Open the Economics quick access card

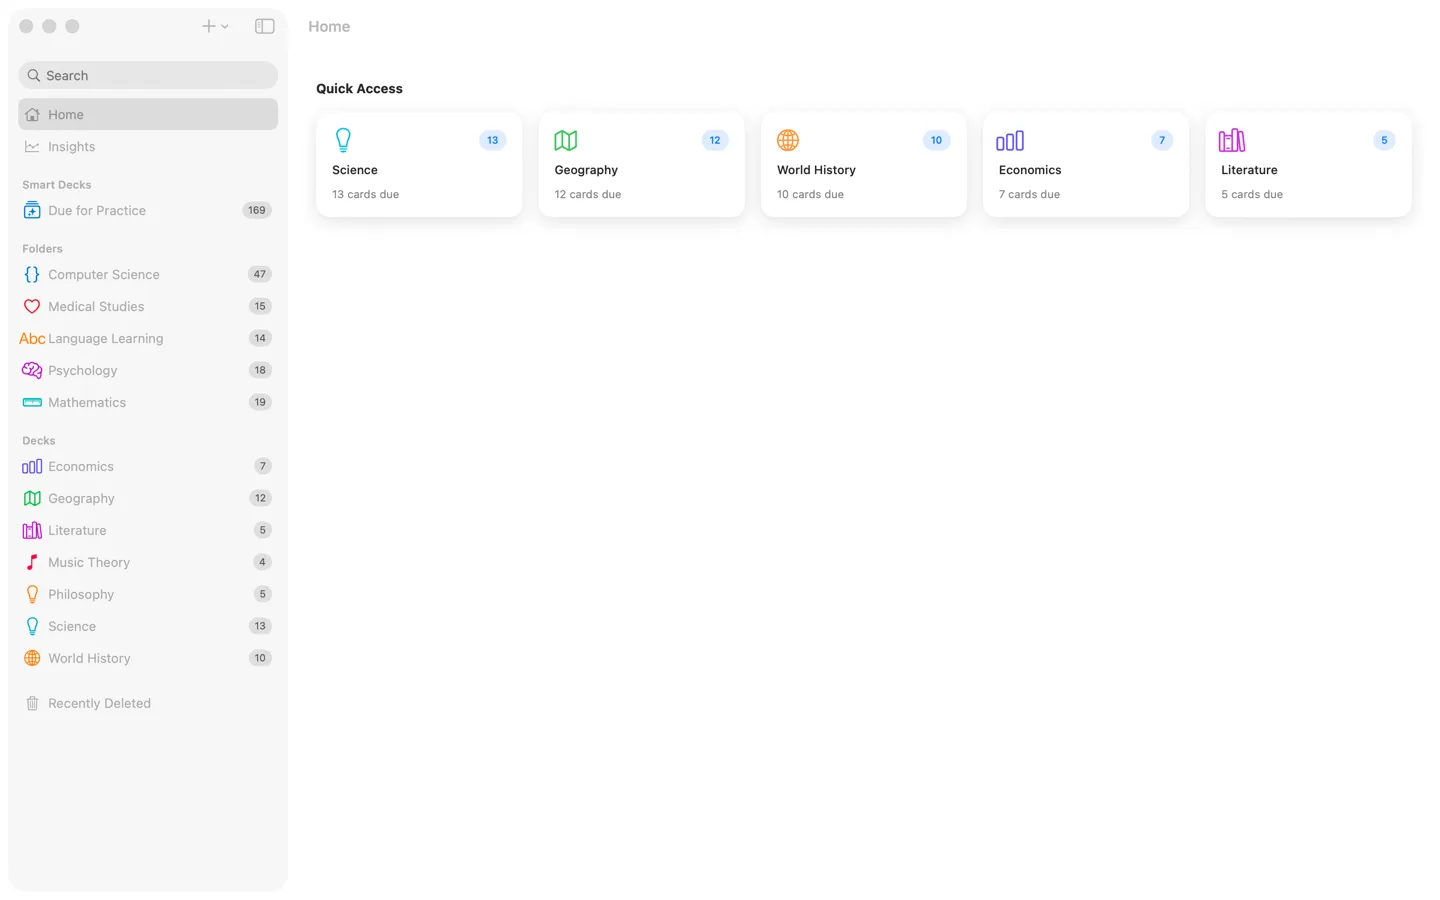click(x=1086, y=165)
